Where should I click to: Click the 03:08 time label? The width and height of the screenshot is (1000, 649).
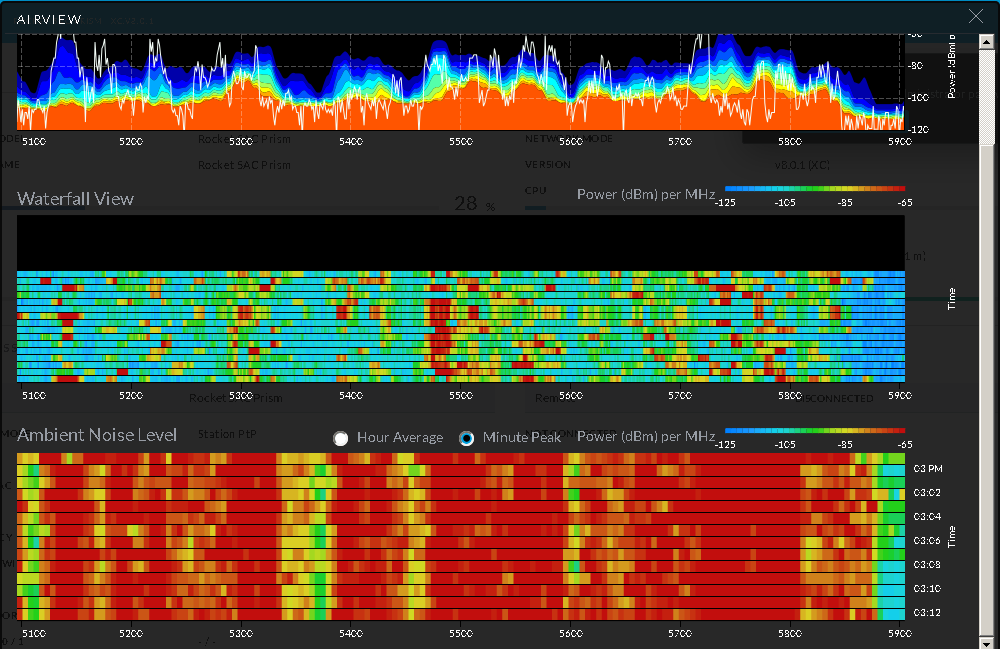coord(927,565)
